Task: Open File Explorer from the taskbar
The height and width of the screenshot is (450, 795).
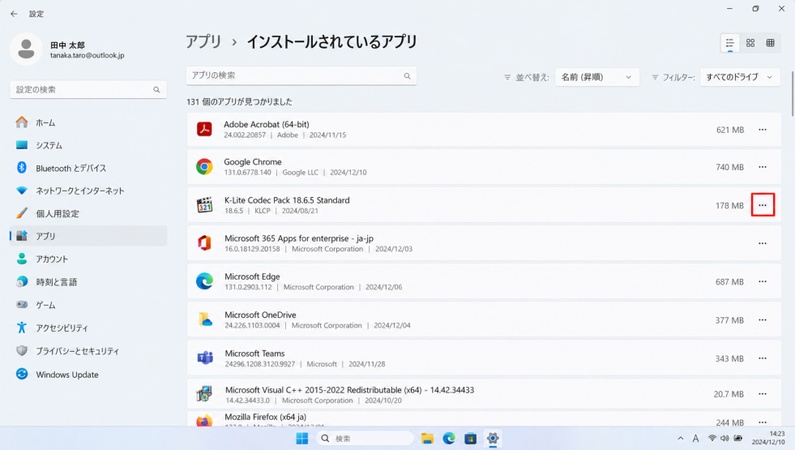Action: tap(427, 438)
